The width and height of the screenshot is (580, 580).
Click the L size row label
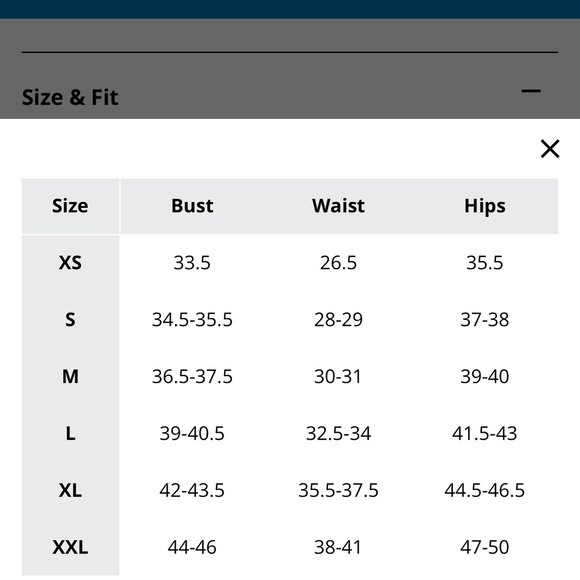70,434
